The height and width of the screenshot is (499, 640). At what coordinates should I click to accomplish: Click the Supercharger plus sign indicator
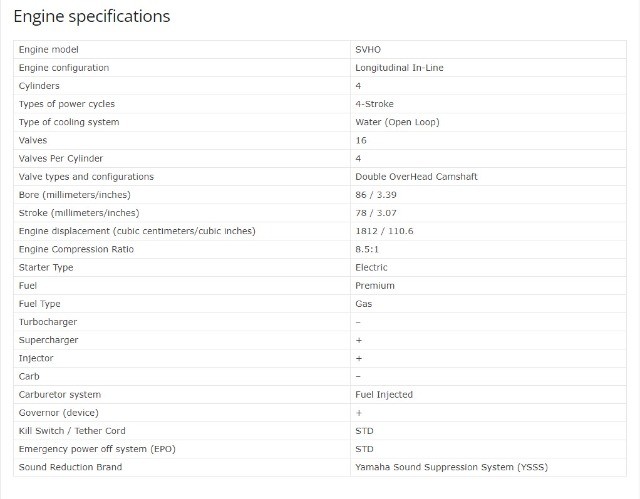pos(359,340)
